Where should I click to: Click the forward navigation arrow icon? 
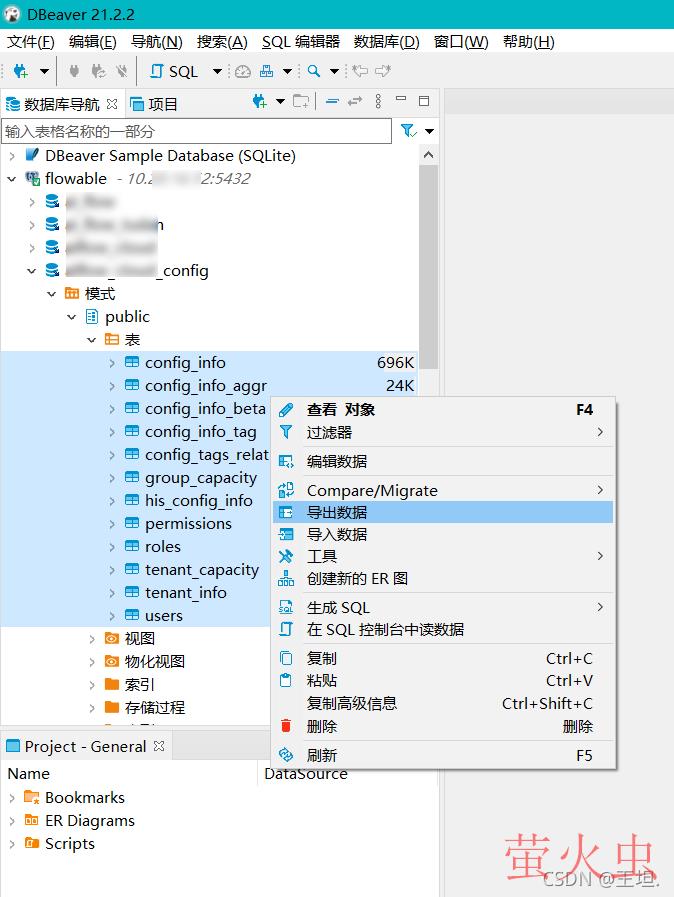383,71
